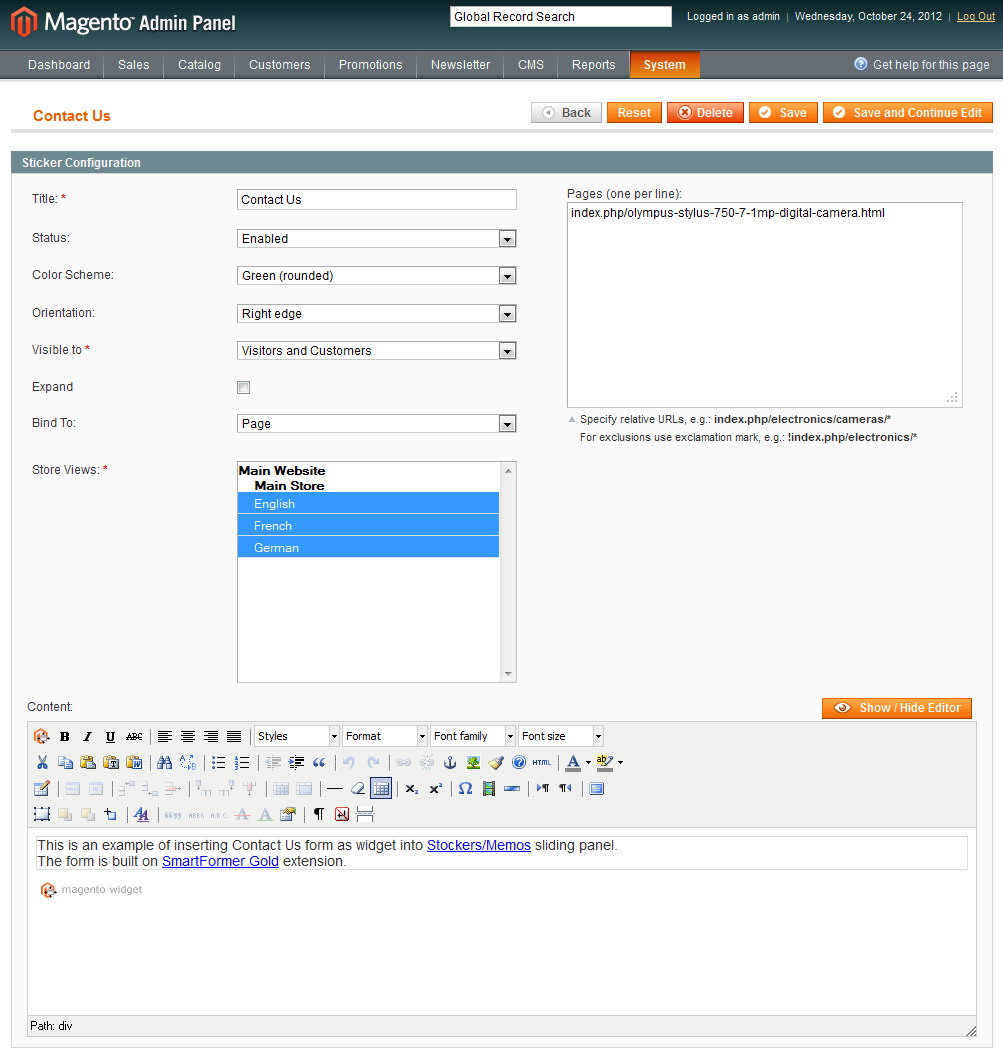Open the Color Scheme dropdown
The image size is (1003, 1058).
(x=507, y=275)
